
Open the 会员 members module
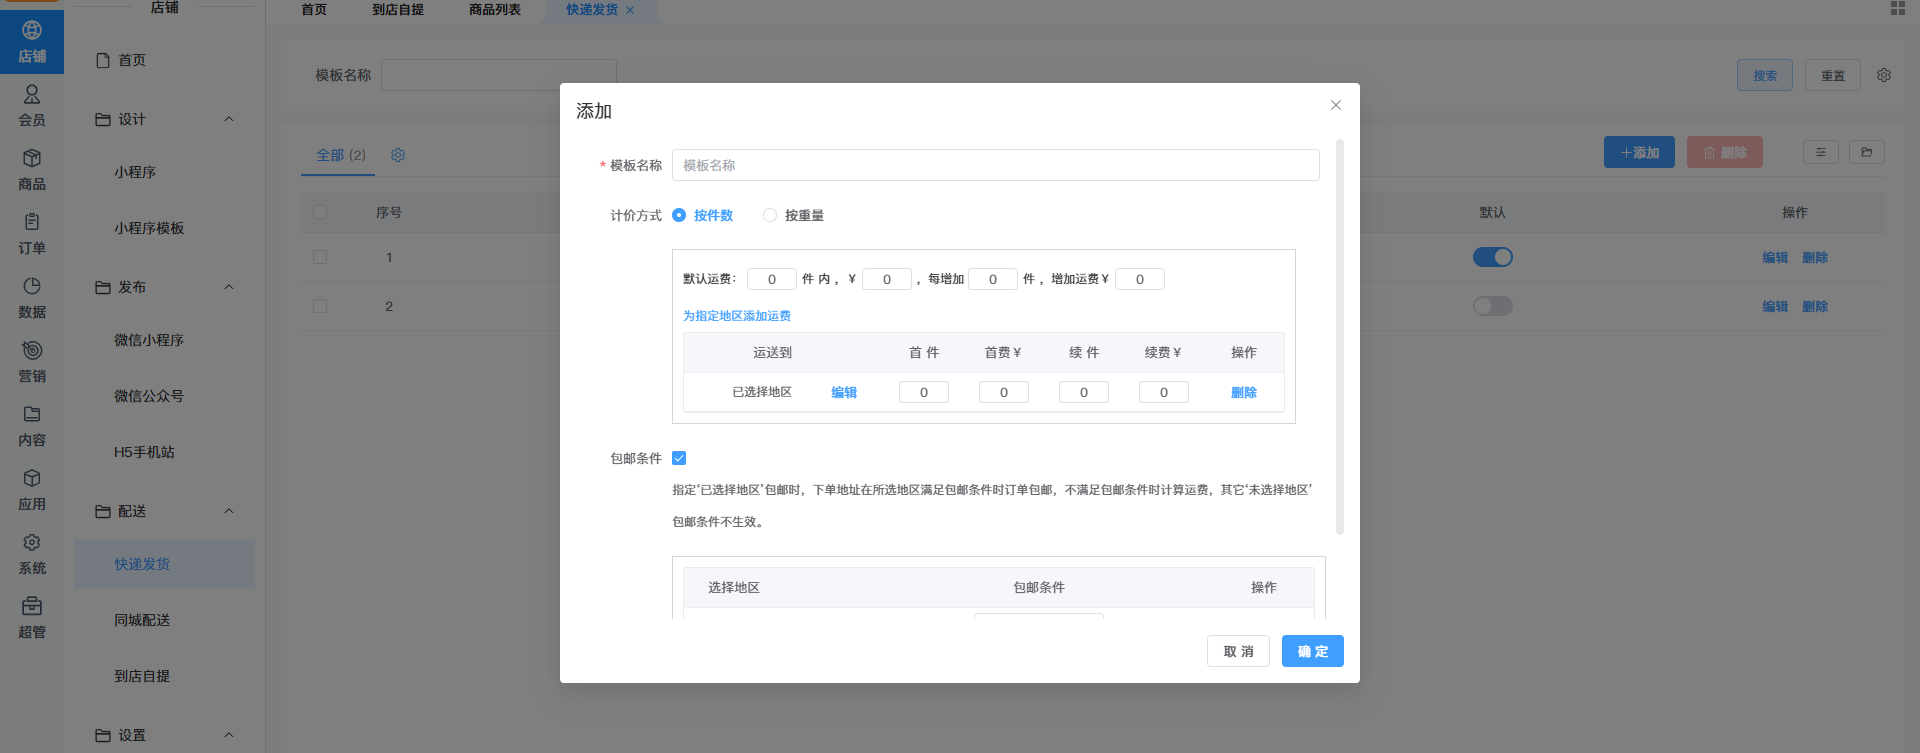[32, 106]
